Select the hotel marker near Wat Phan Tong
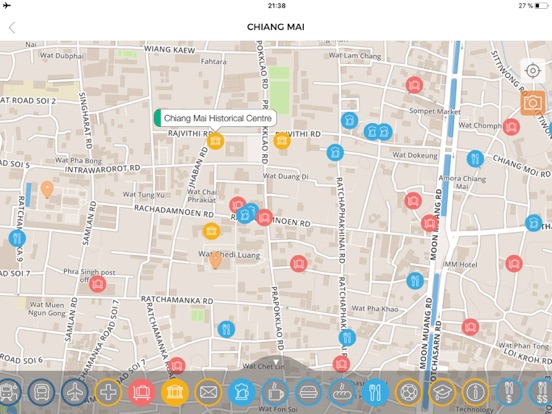The image size is (552, 414). pos(470,327)
